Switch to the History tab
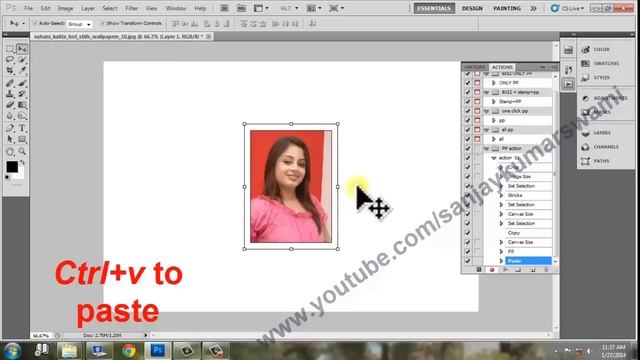This screenshot has width=640, height=360. (475, 67)
